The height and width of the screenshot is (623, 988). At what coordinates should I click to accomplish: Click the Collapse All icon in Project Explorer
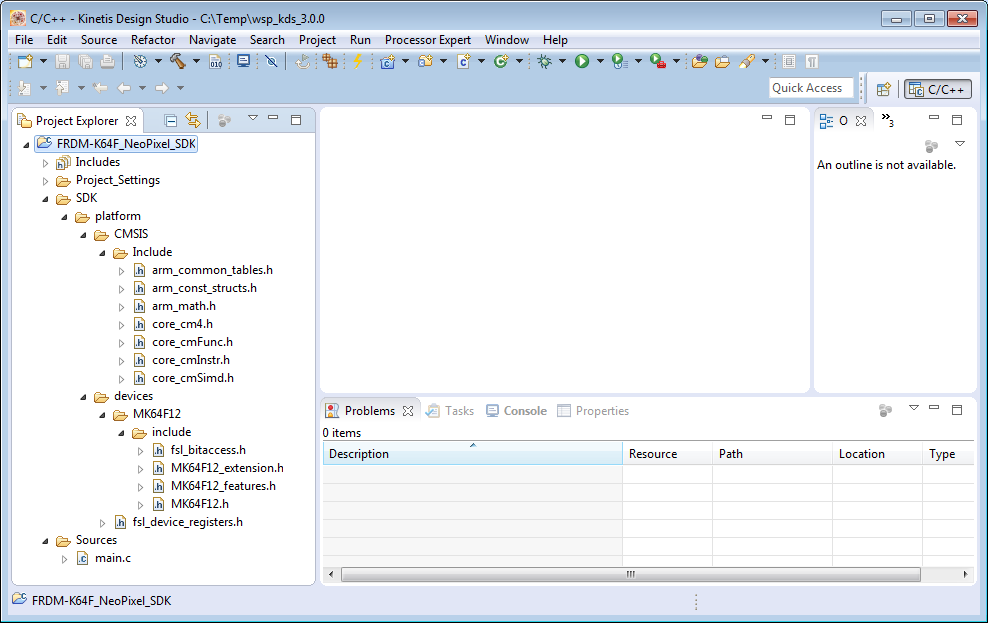pyautogui.click(x=171, y=120)
